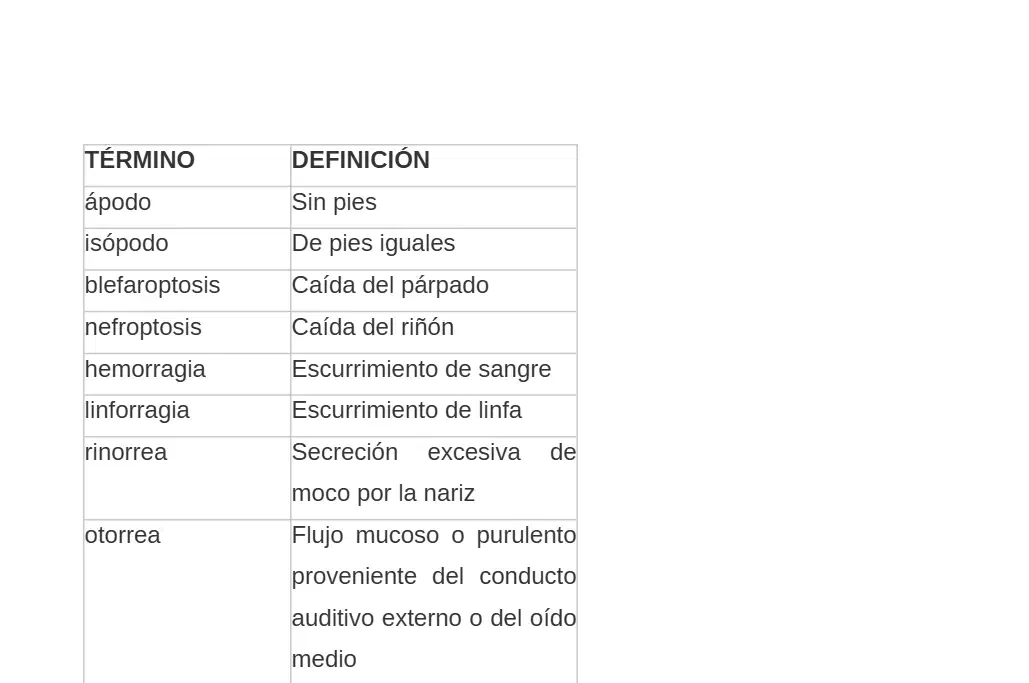This screenshot has height=683, width=1029.
Task: Click the text Flujo mucoso o purulento
Action: tap(434, 535)
